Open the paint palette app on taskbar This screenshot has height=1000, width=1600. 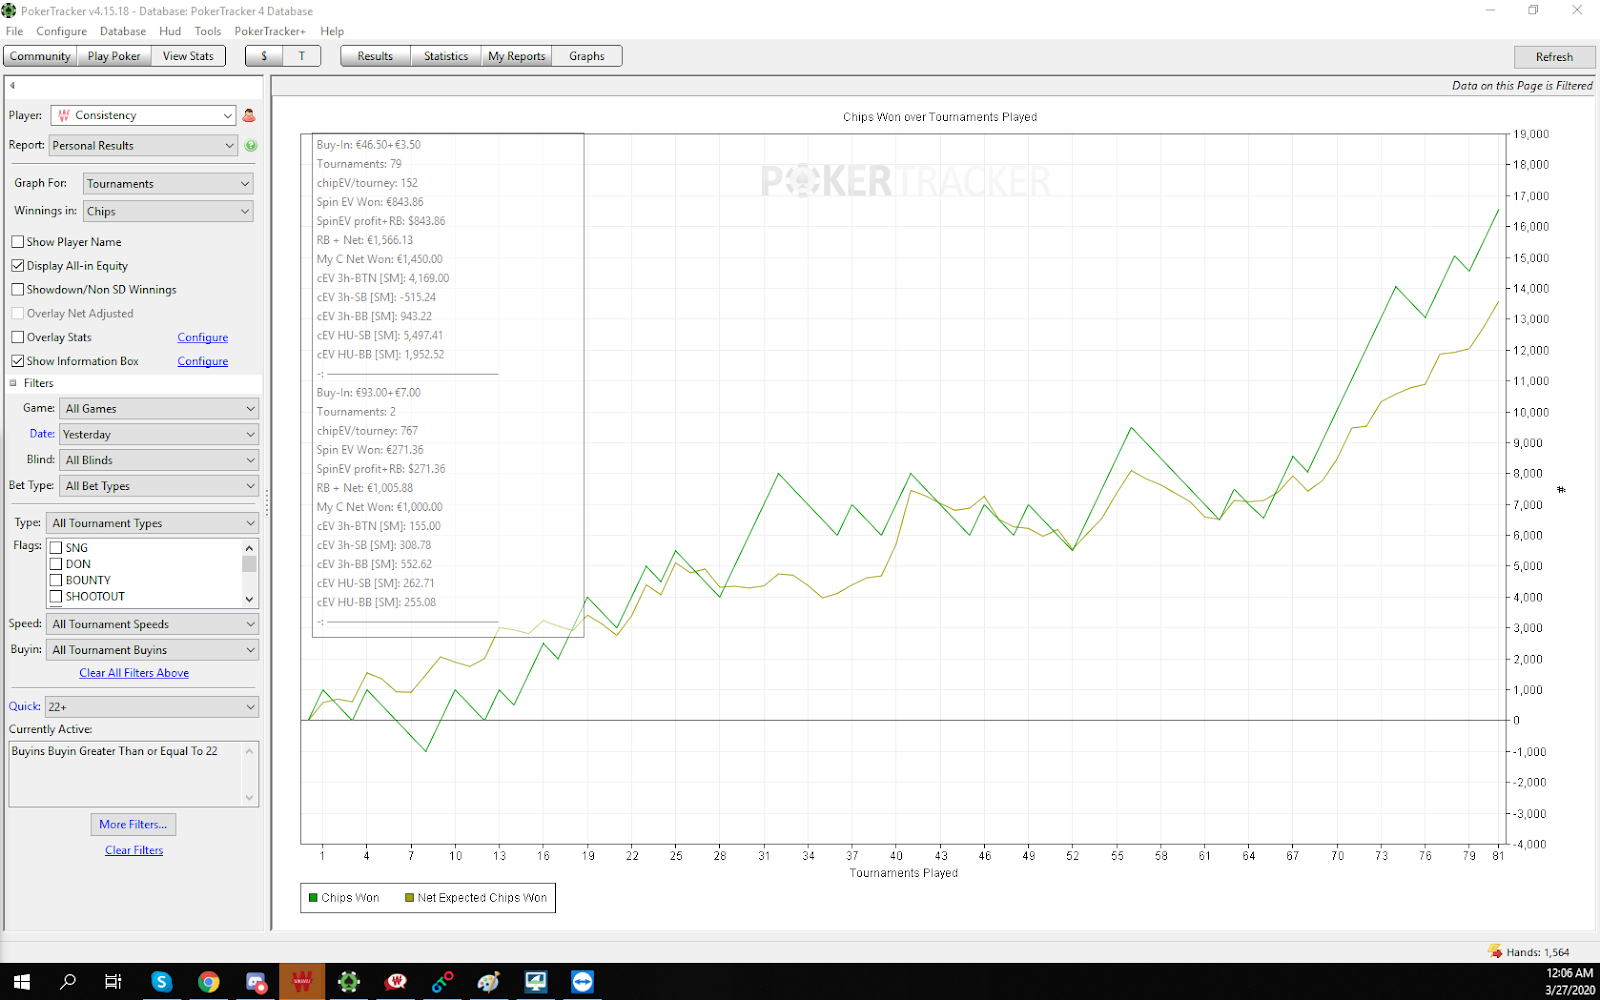(489, 982)
